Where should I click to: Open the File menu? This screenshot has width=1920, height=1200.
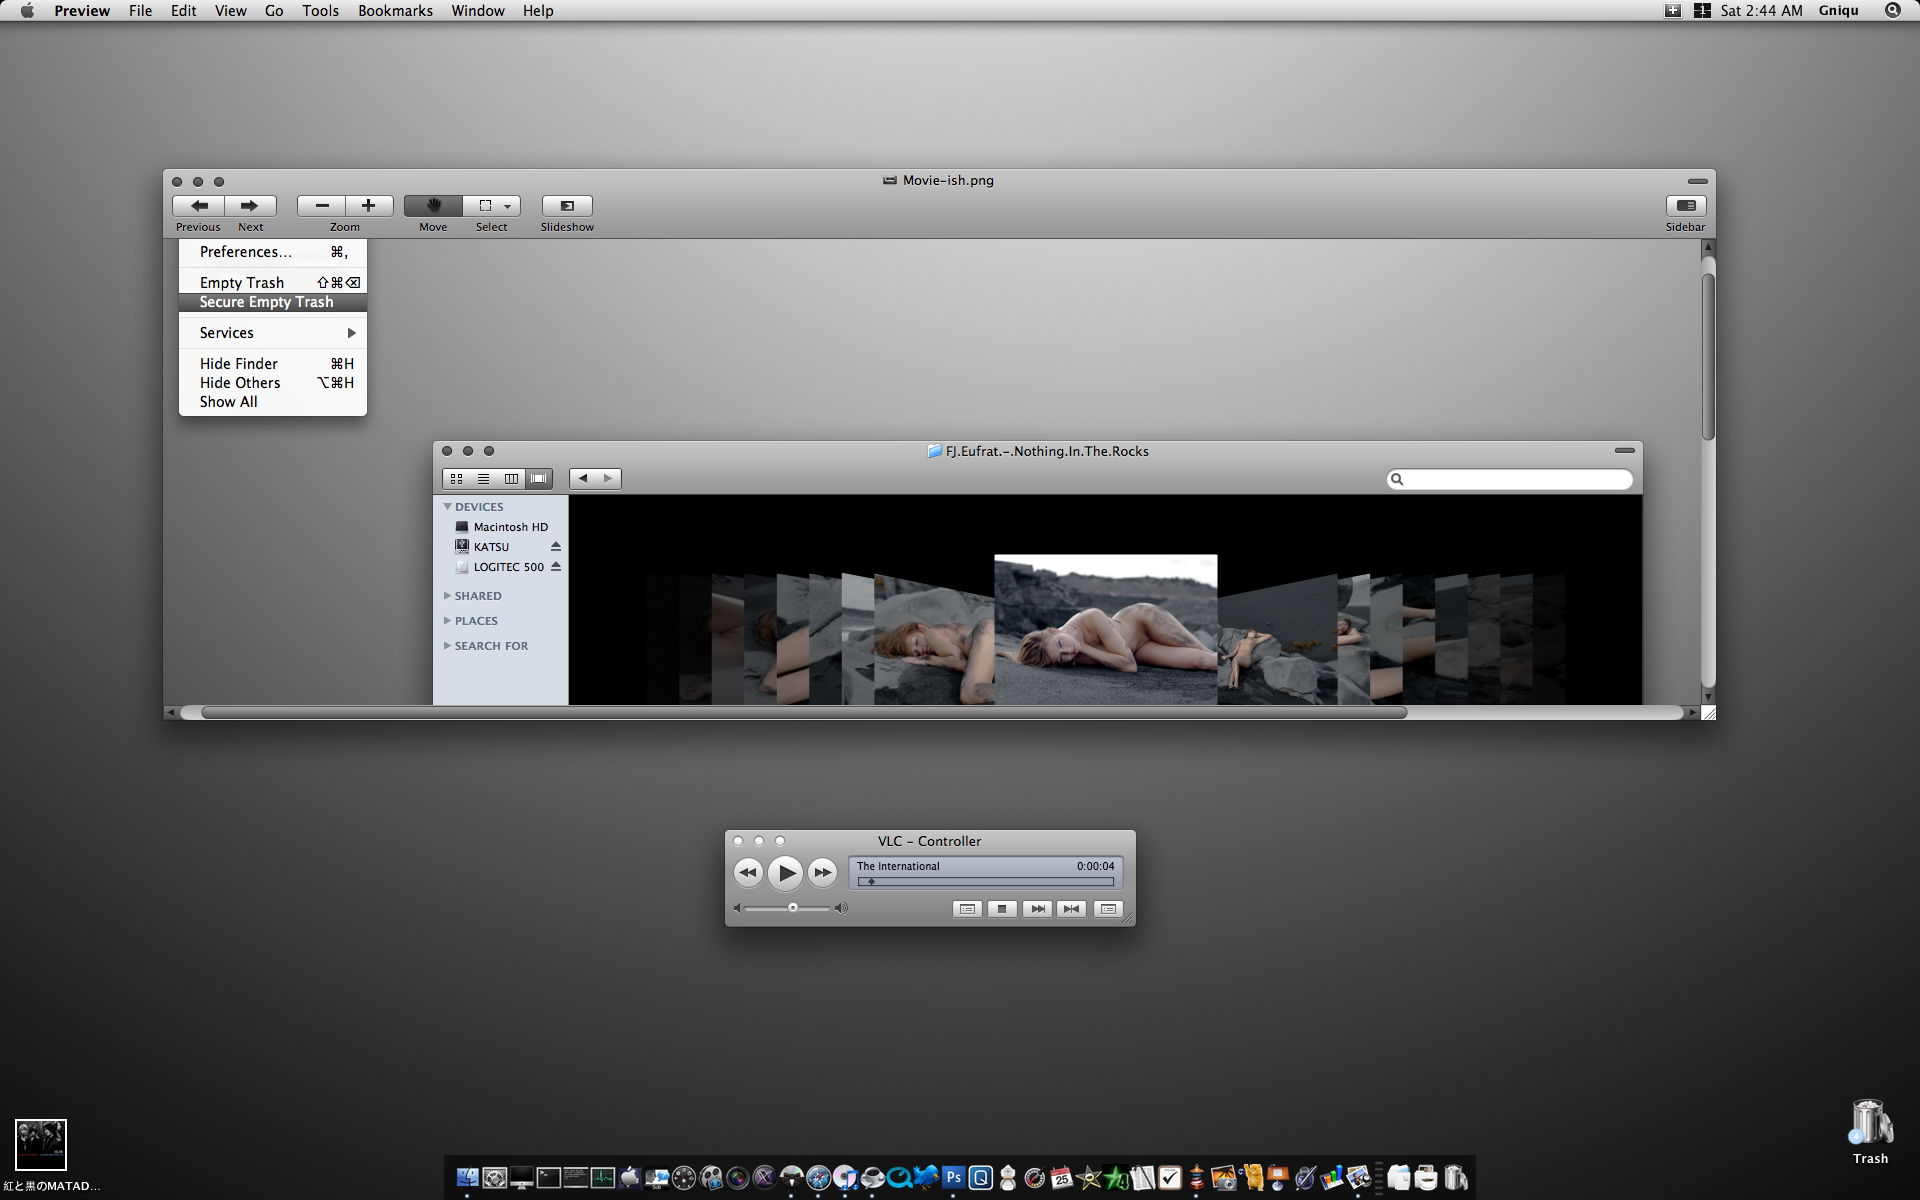pyautogui.click(x=140, y=11)
